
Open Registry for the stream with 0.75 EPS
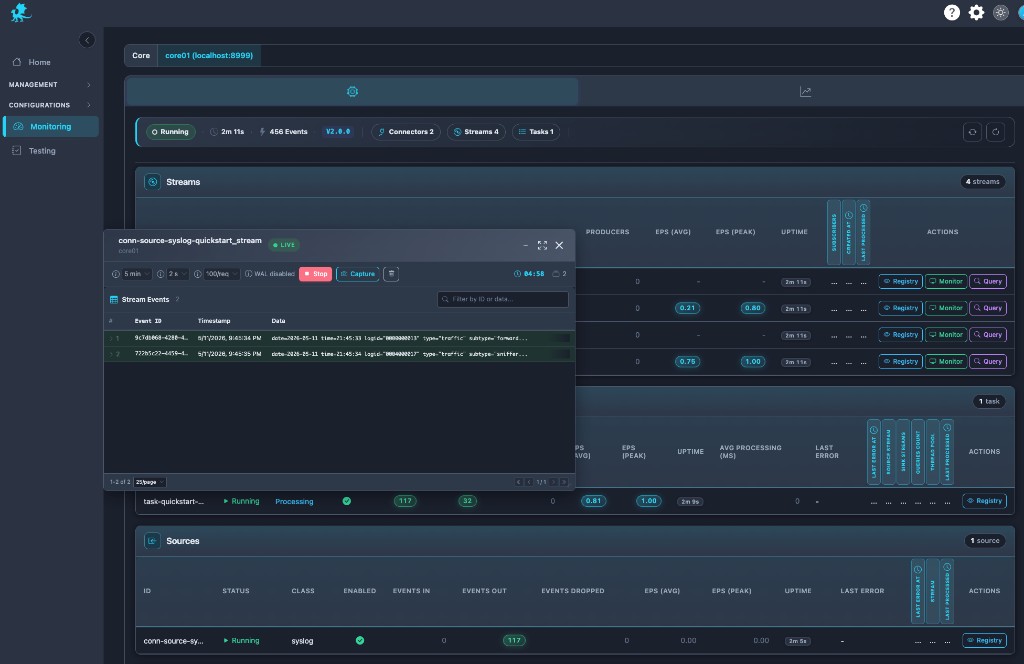click(x=900, y=362)
